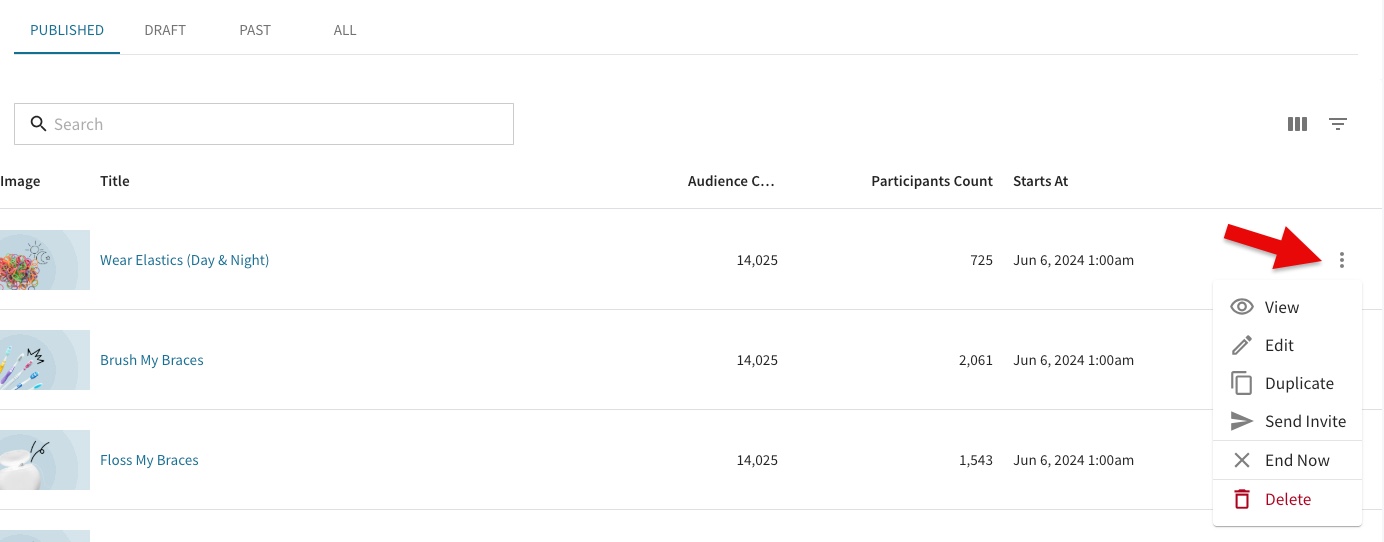Click the copy icon beside Duplicate
Image resolution: width=1384 pixels, height=542 pixels.
1242,383
